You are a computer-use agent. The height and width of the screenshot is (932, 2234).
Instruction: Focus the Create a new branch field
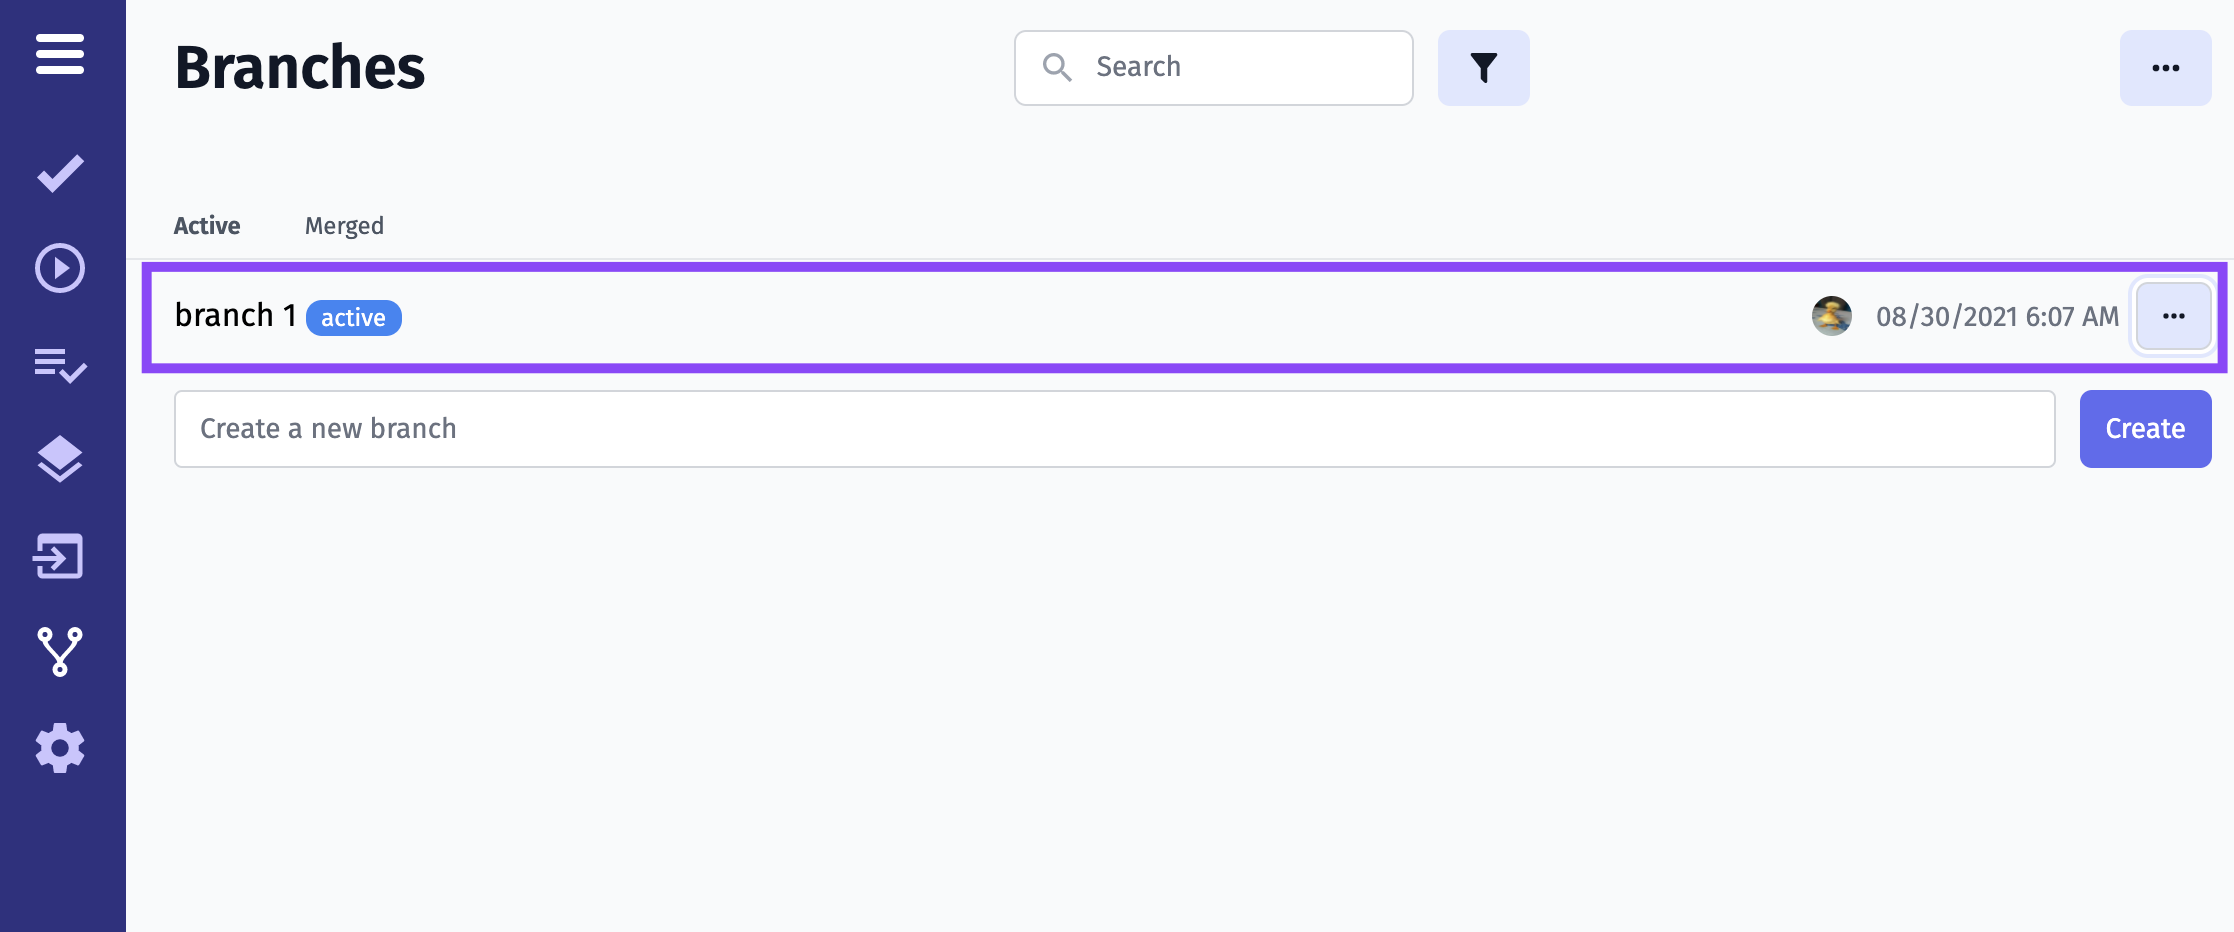click(1114, 429)
